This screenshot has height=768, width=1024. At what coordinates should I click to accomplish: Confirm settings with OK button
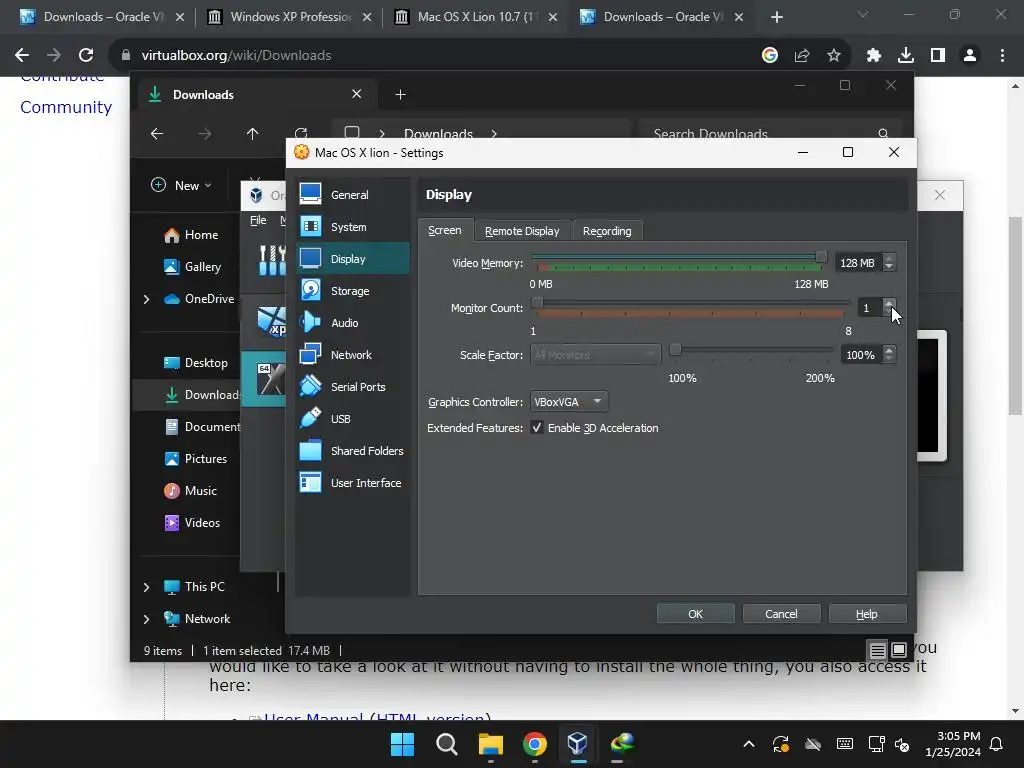(696, 614)
